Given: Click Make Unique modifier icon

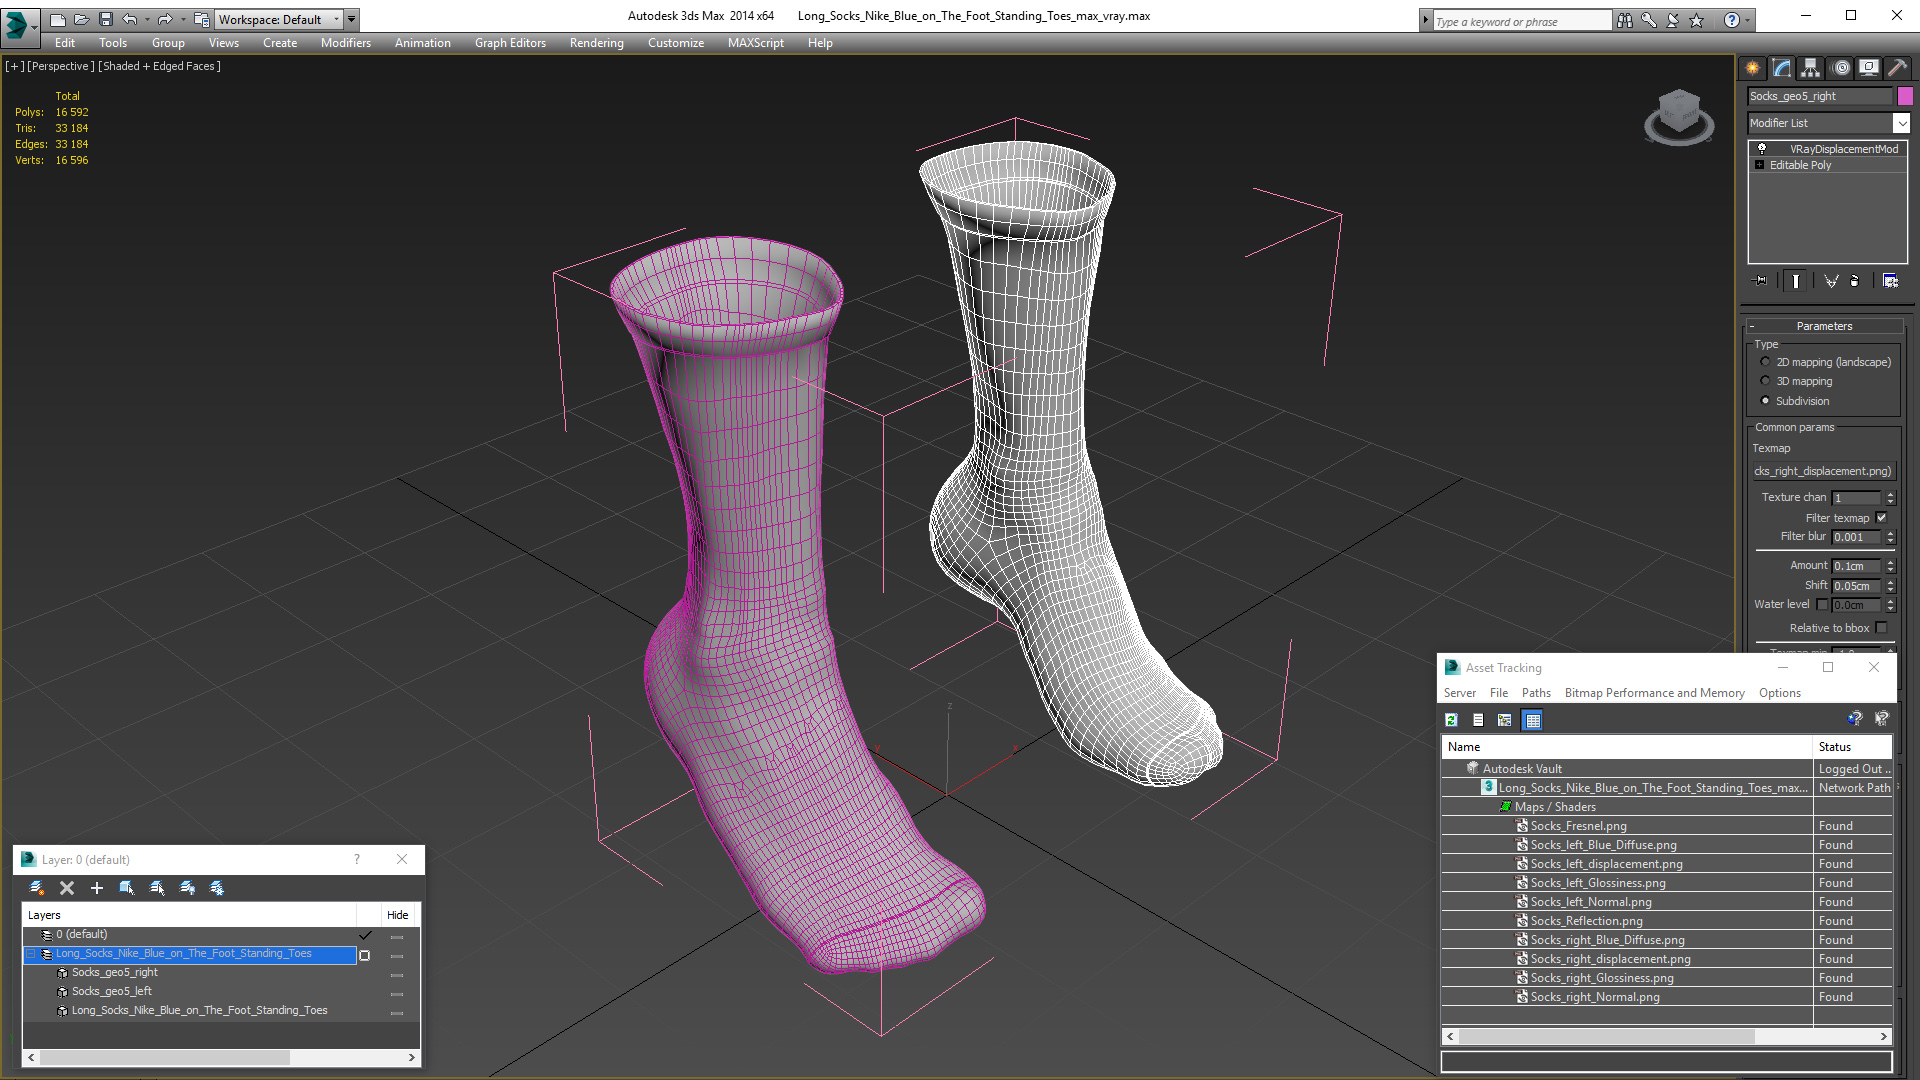Looking at the screenshot, I should tap(1831, 281).
